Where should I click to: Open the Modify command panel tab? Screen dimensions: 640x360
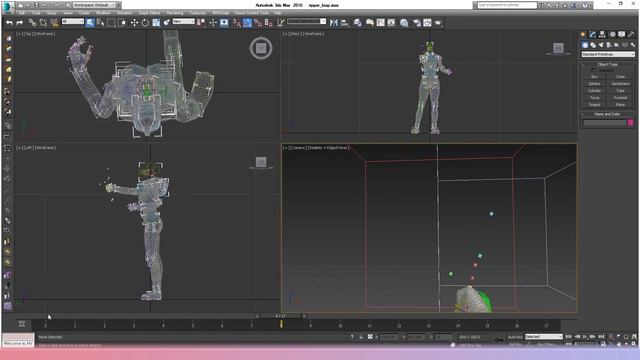593,34
